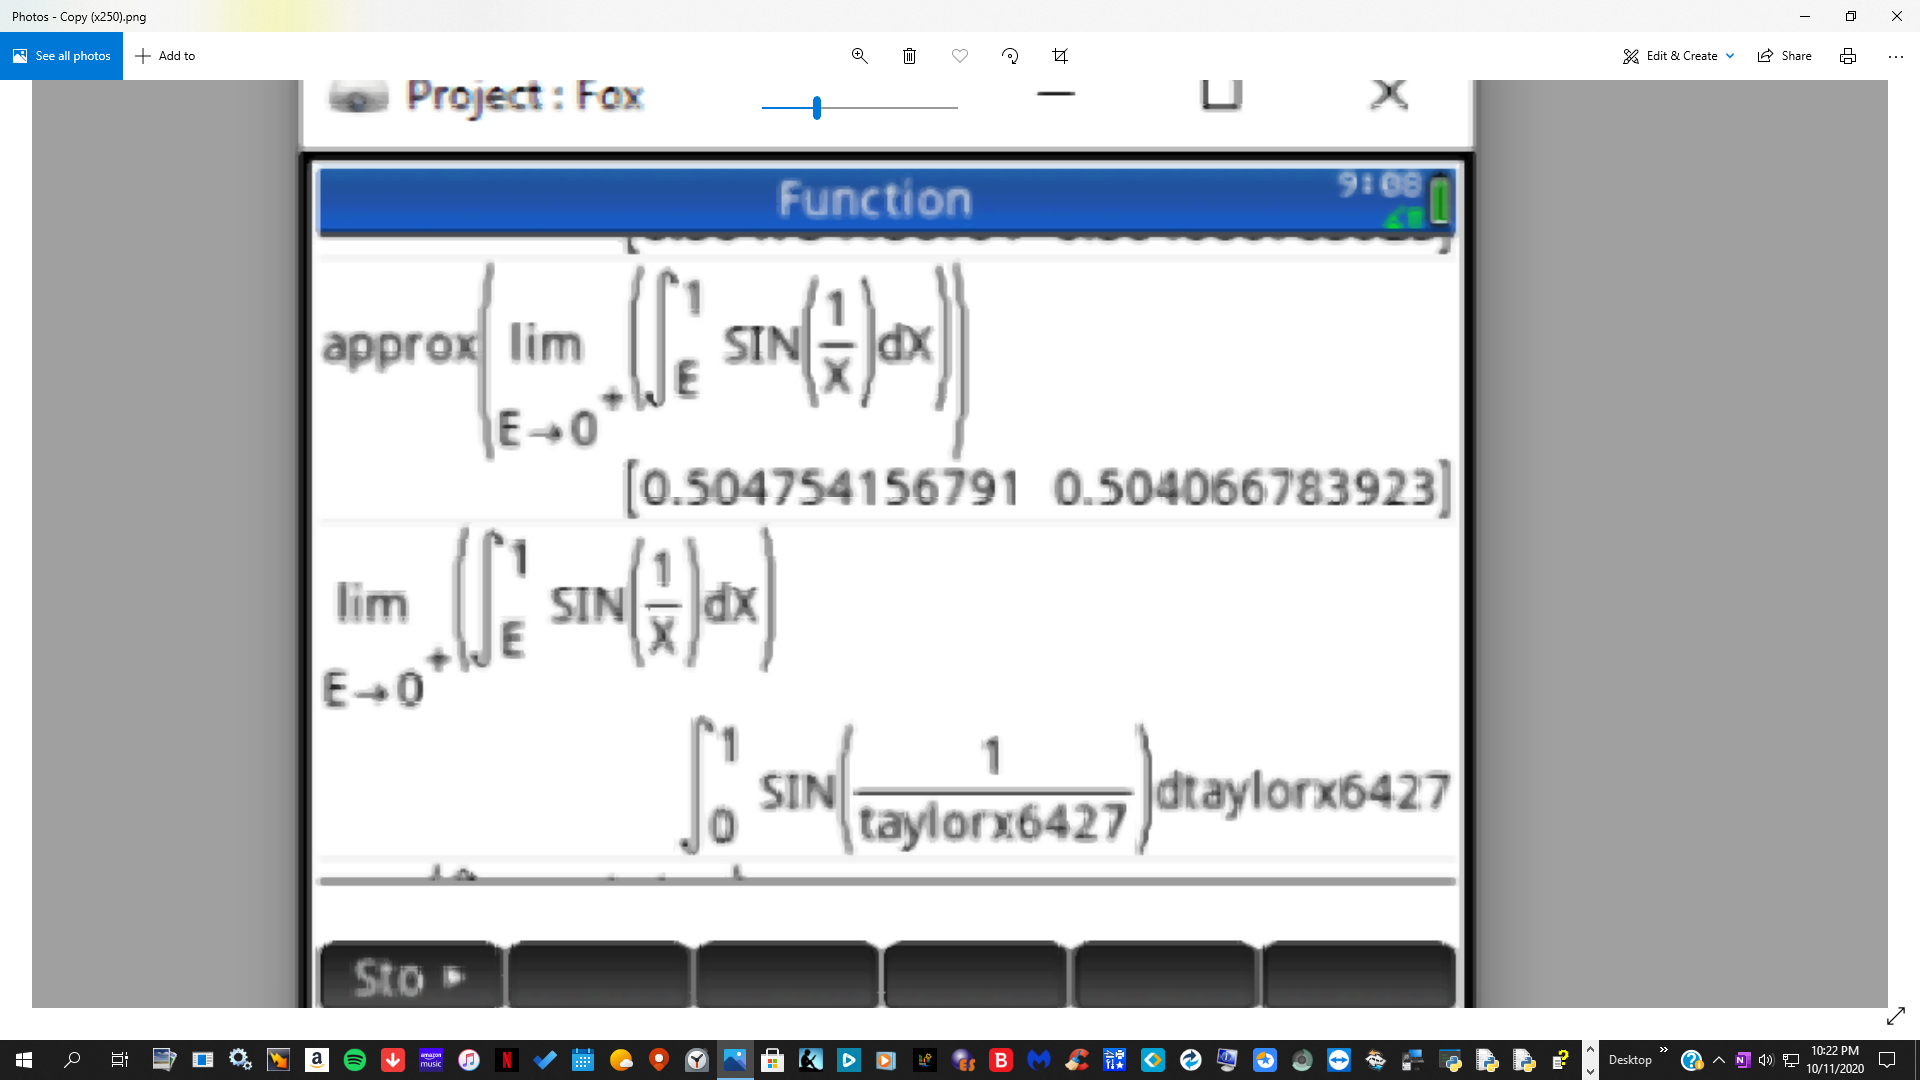Image resolution: width=1920 pixels, height=1080 pixels.
Task: Launch iTunes from the taskbar
Action: click(469, 1059)
